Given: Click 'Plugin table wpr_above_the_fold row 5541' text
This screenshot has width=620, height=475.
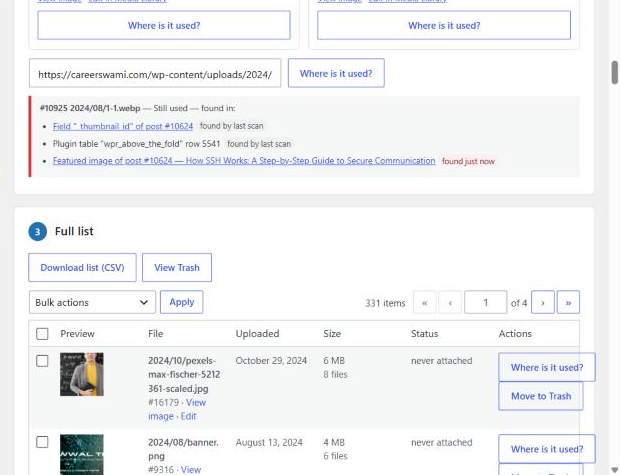Looking at the screenshot, I should (x=136, y=144).
